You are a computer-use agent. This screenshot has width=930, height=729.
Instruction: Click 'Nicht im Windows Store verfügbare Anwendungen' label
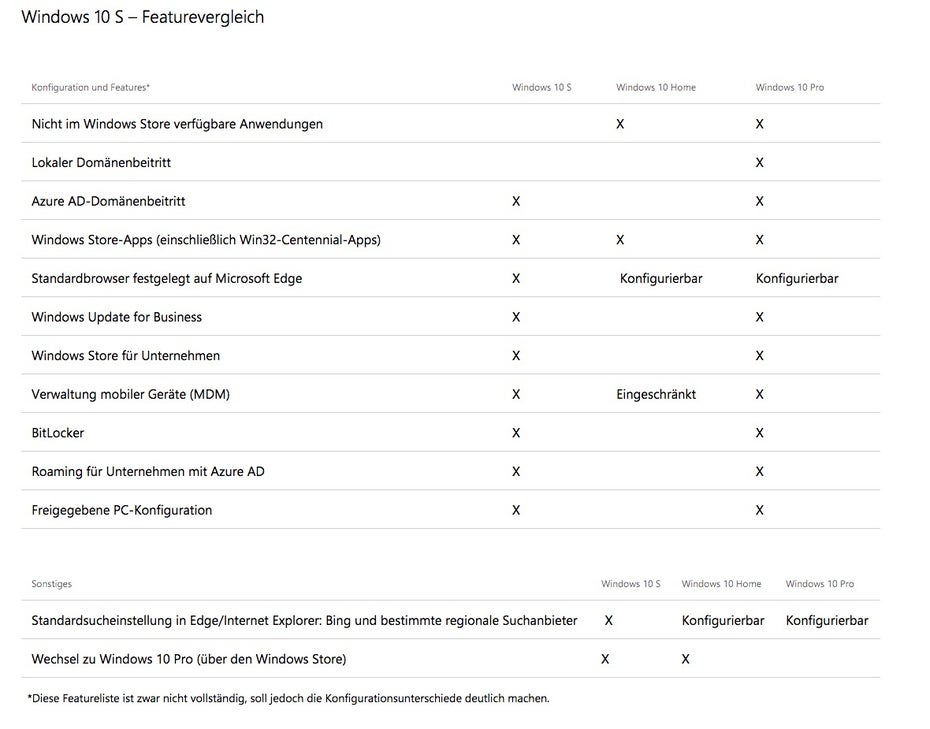click(x=177, y=124)
